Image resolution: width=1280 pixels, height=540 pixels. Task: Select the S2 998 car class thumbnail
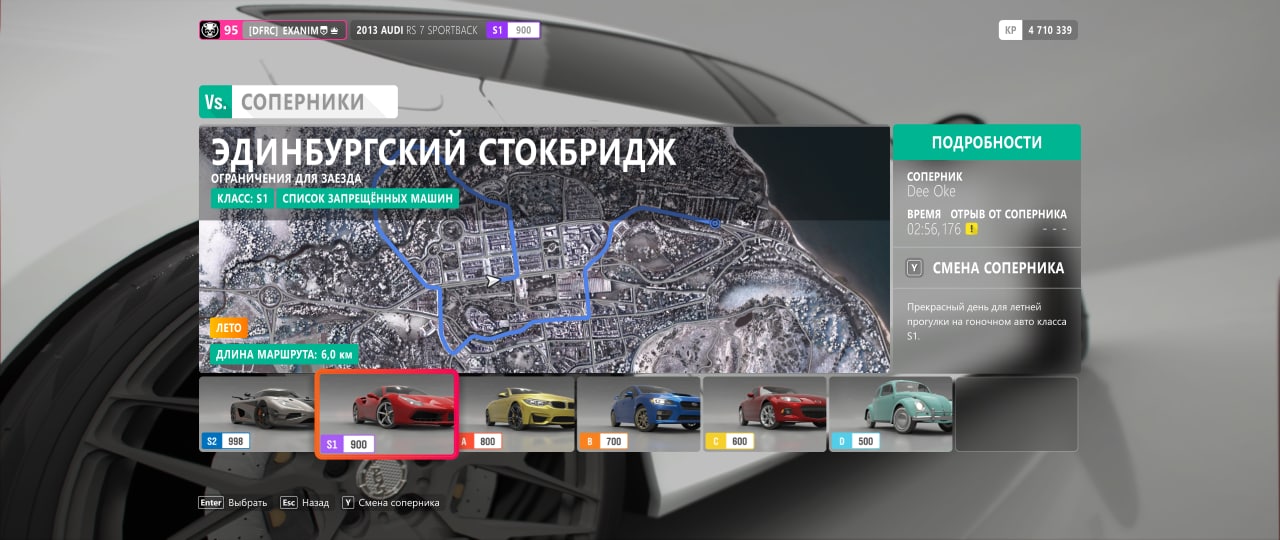click(x=257, y=414)
